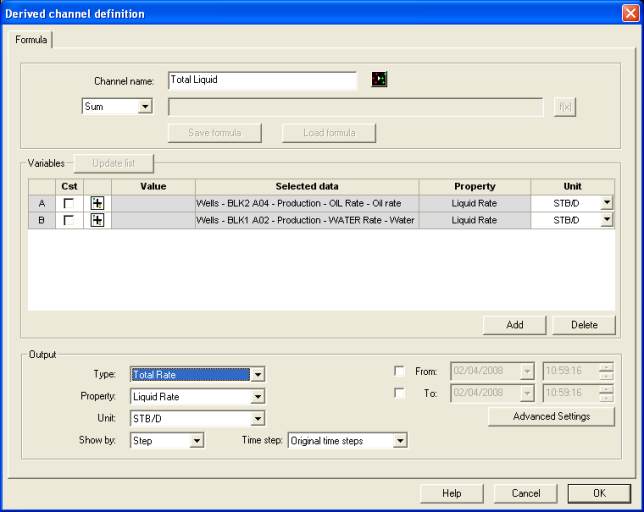Click the plus icon in row A
The image size is (644, 512).
click(x=97, y=203)
